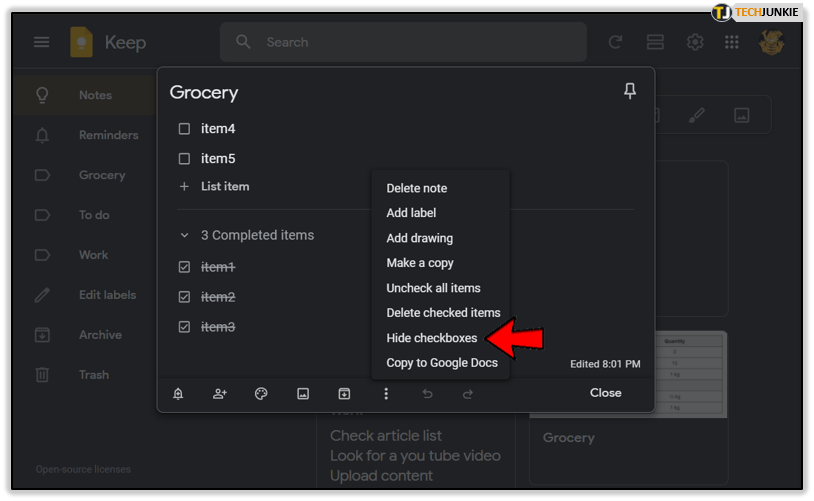This screenshot has width=814, height=501.
Task: Archive the Grocery note
Action: (x=344, y=394)
